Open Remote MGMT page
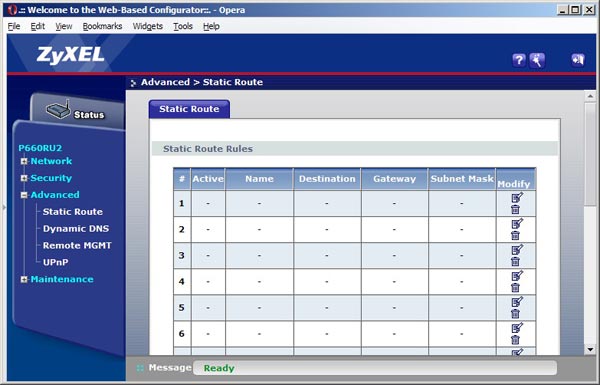The height and width of the screenshot is (385, 600). 77,245
